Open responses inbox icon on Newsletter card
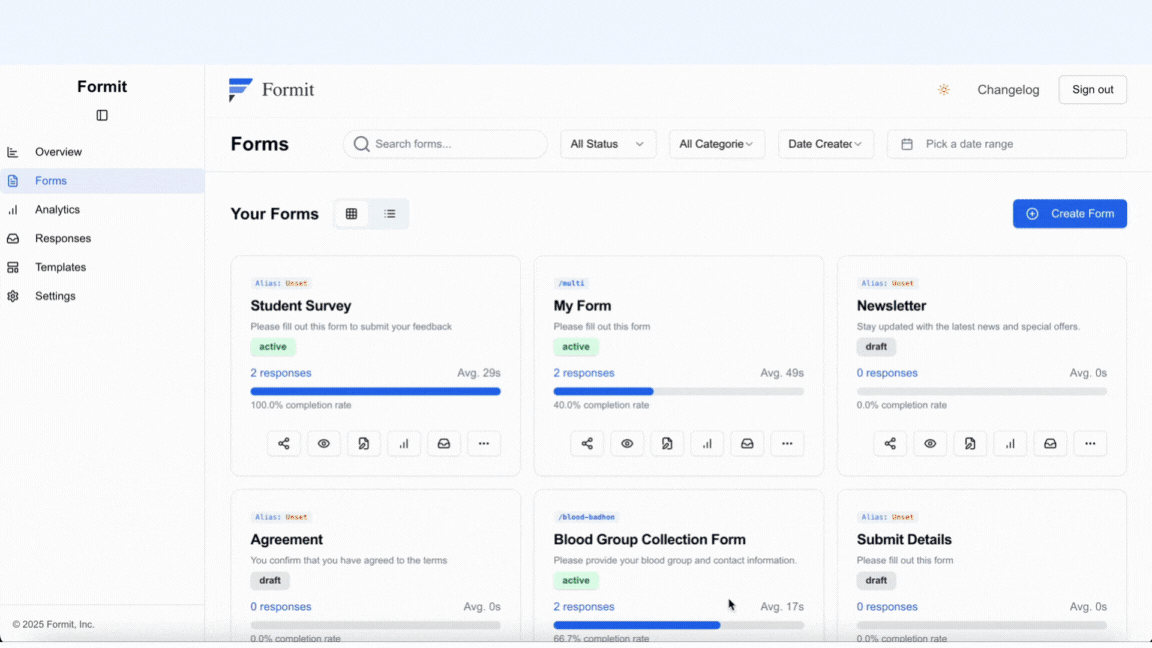 pyautogui.click(x=1050, y=444)
